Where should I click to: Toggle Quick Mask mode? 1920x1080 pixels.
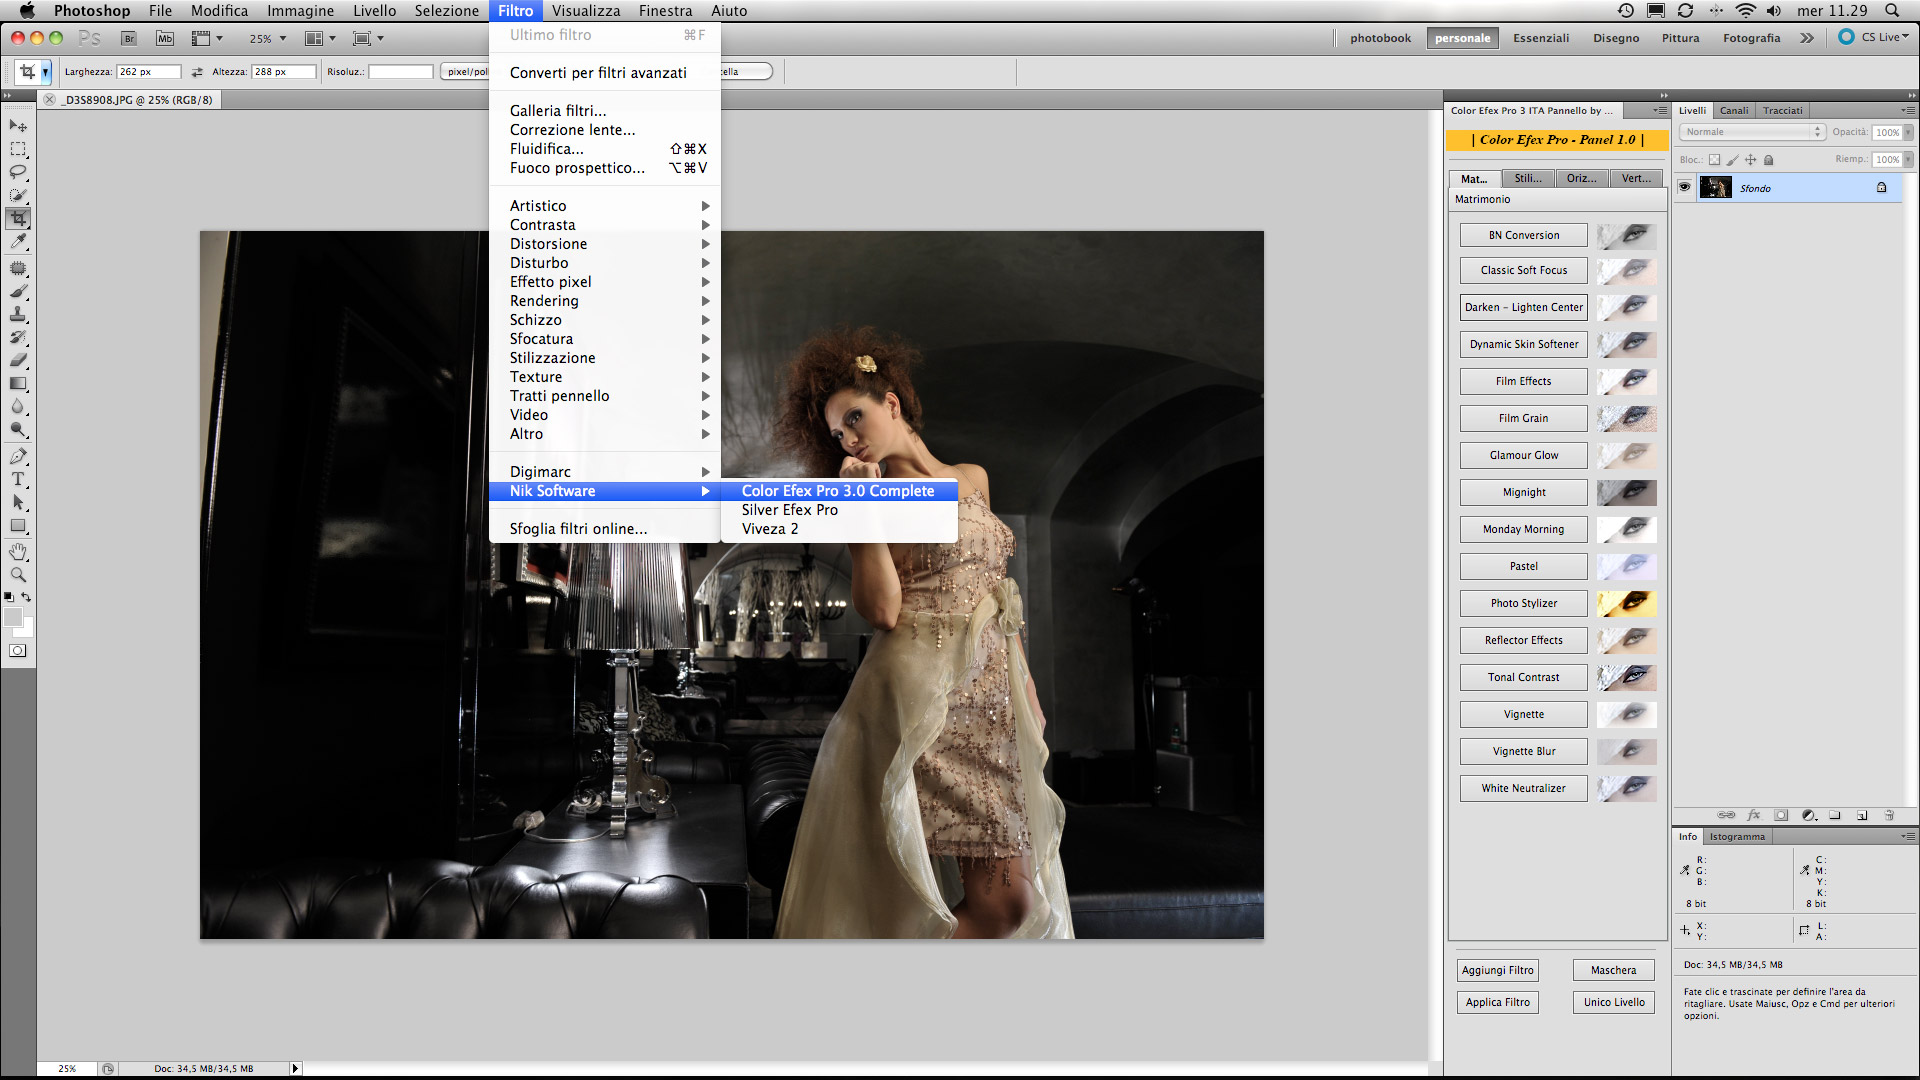(18, 651)
